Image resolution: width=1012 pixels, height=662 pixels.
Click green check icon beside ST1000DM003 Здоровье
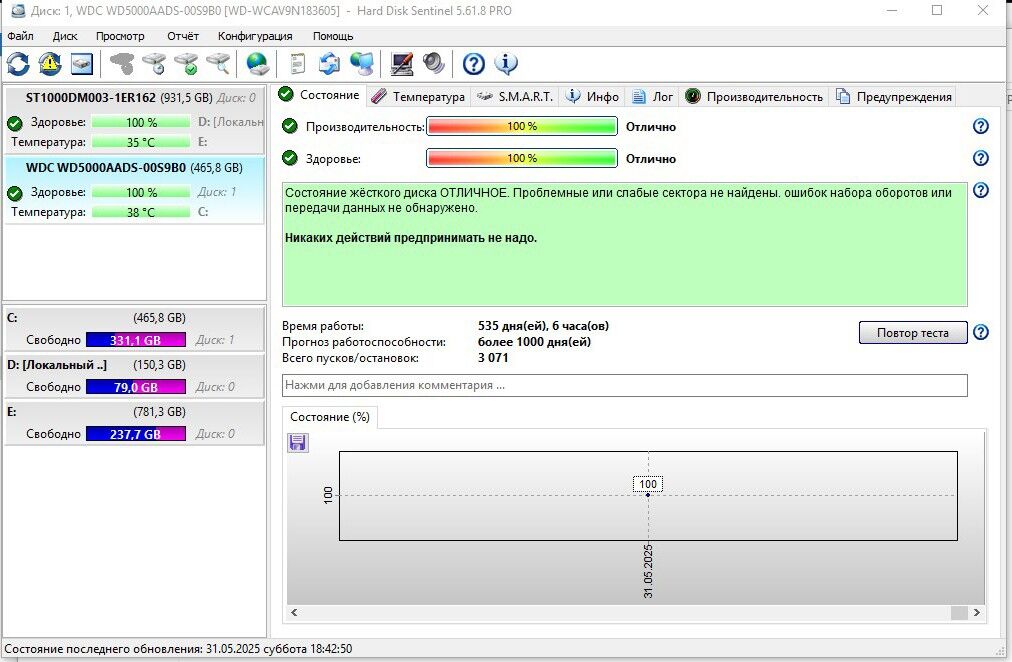[15, 123]
